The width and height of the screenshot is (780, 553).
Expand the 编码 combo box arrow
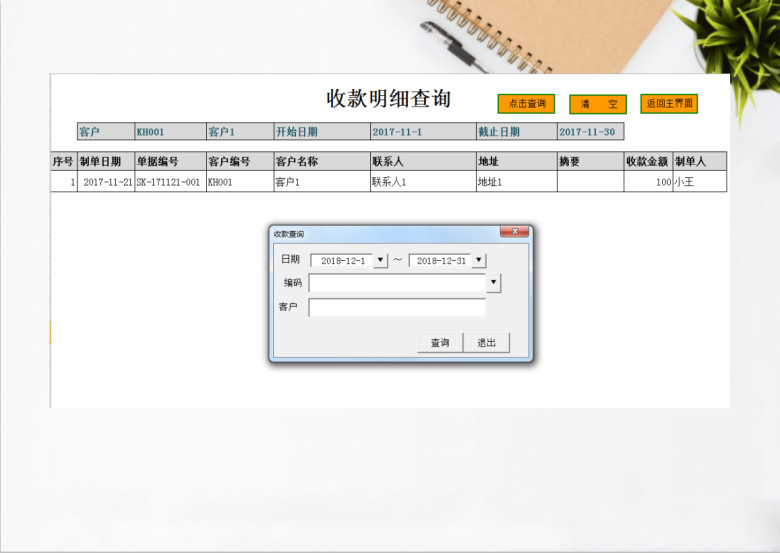(493, 282)
